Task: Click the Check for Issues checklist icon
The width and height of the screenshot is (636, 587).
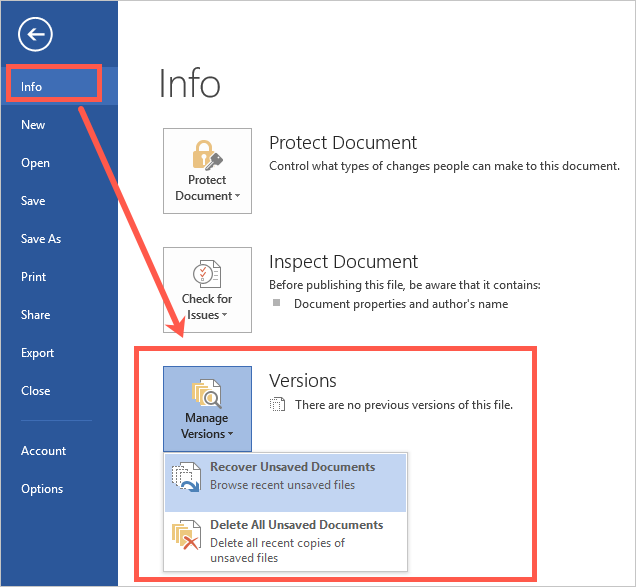Action: (x=207, y=272)
